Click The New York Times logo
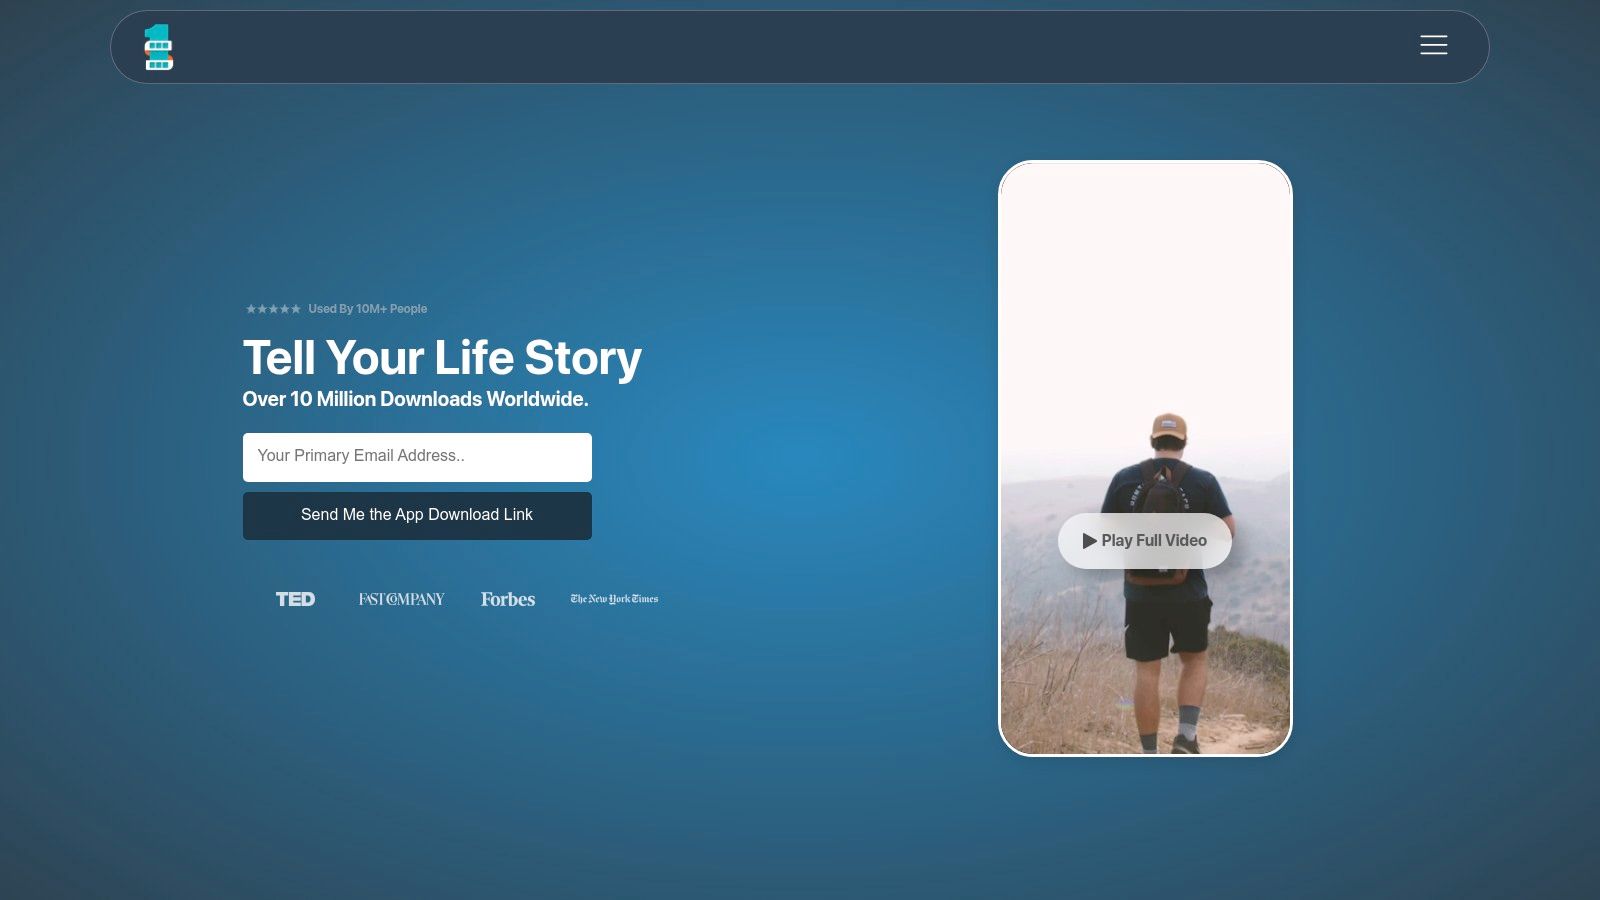The width and height of the screenshot is (1600, 900). click(614, 599)
